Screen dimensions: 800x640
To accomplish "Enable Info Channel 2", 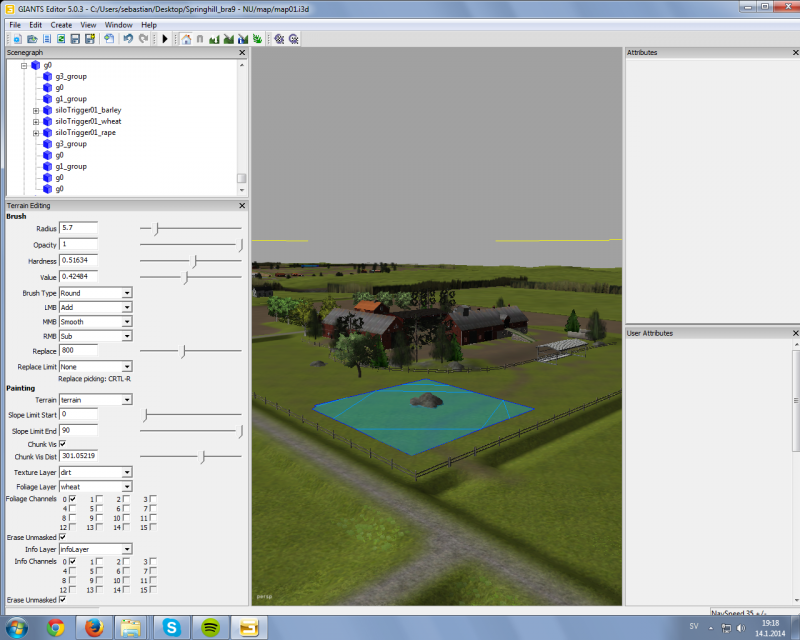I will point(126,561).
